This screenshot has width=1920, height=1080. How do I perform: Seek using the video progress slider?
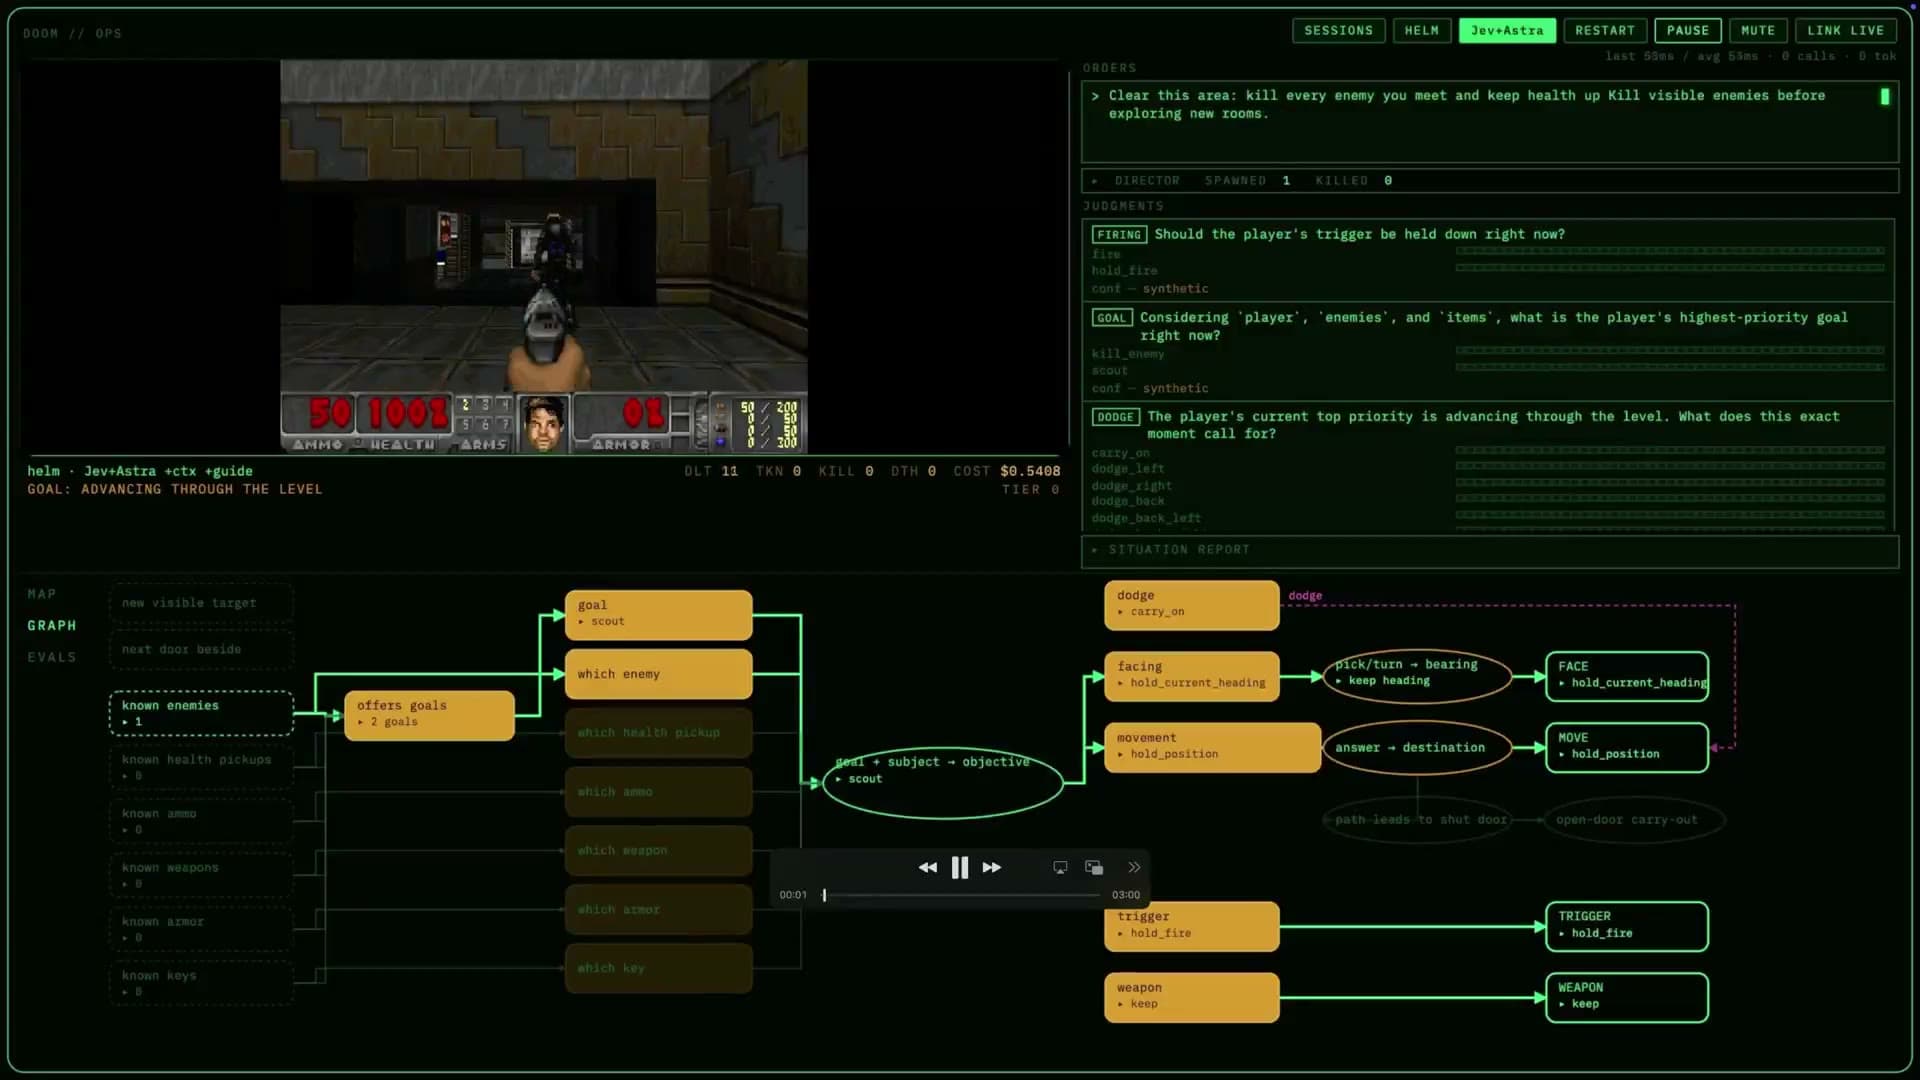point(962,895)
